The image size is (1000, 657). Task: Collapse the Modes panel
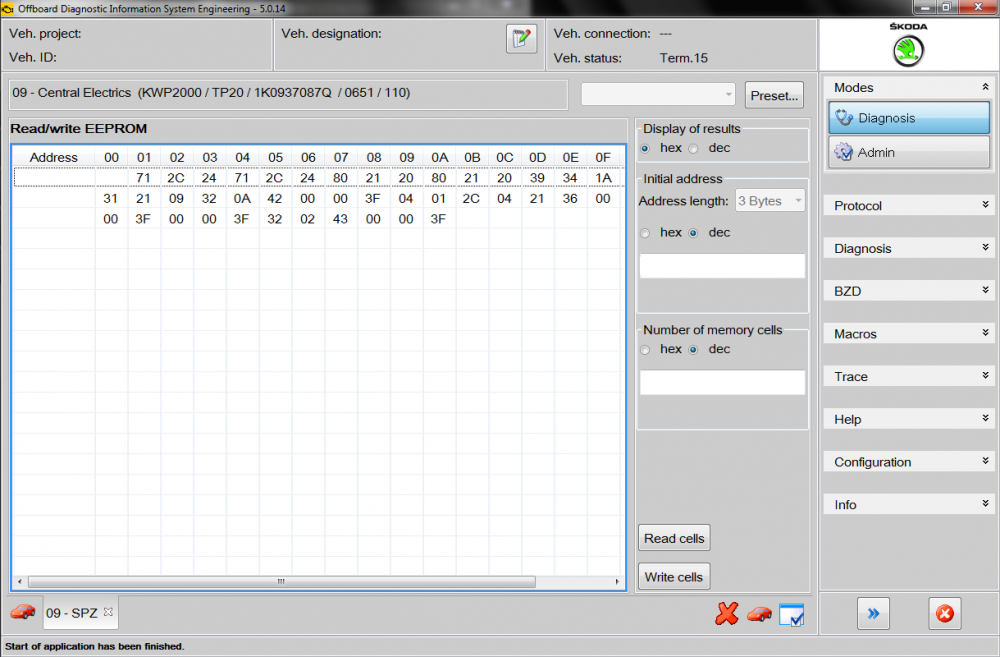985,87
